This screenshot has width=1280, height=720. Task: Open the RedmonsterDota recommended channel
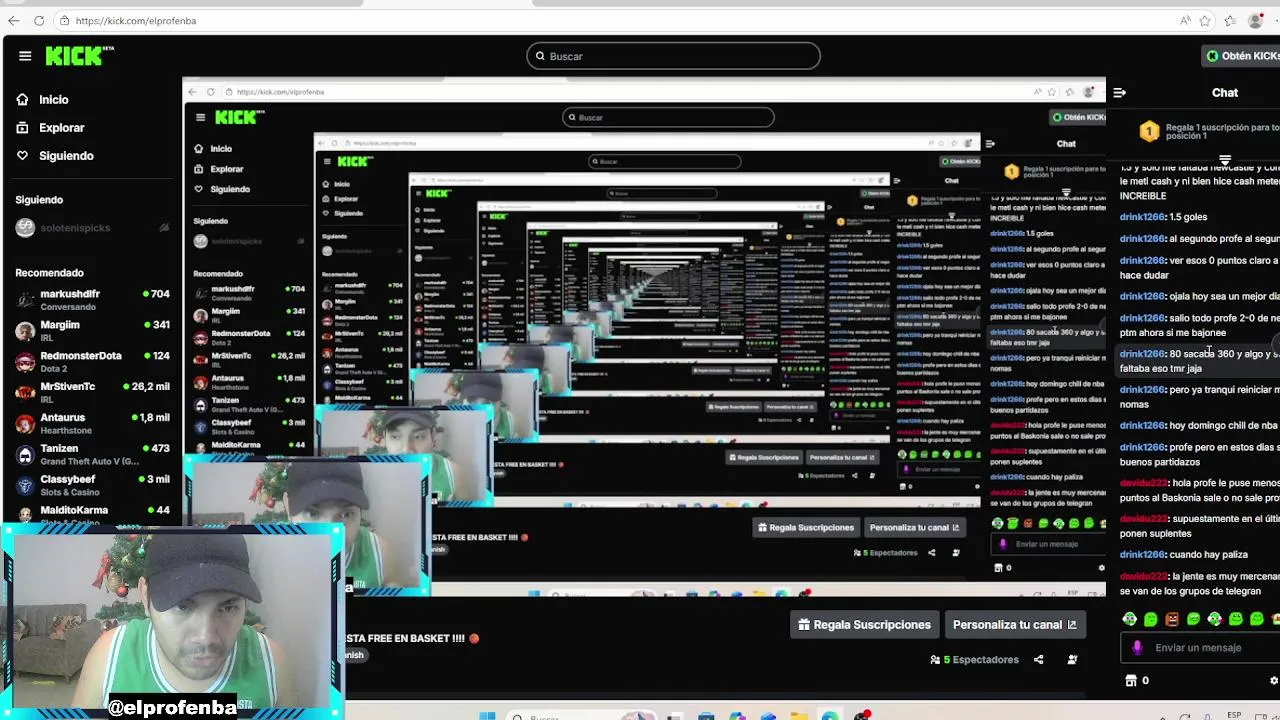(x=92, y=362)
